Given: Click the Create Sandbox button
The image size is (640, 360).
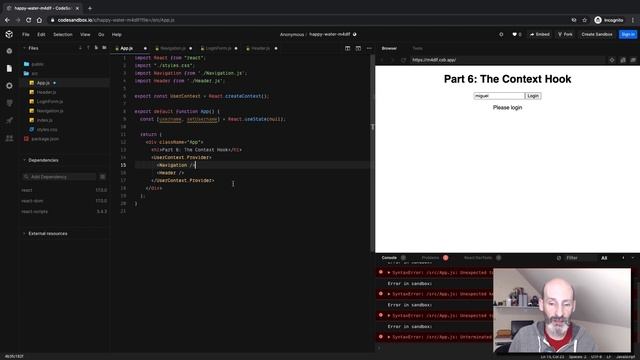Looking at the screenshot, I should 597,35.
